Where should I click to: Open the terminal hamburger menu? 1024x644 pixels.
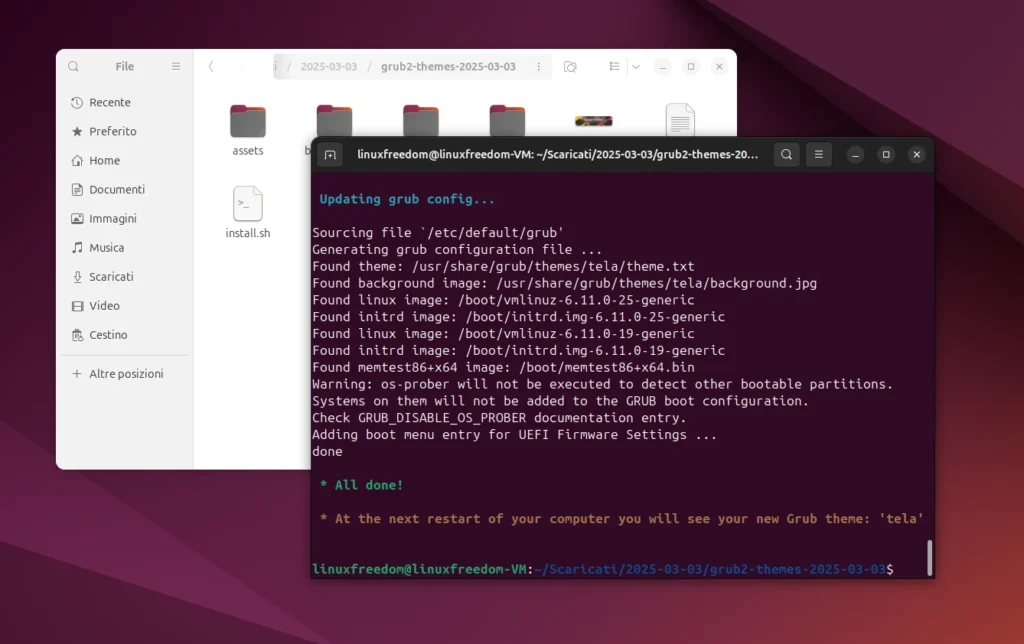pos(818,155)
